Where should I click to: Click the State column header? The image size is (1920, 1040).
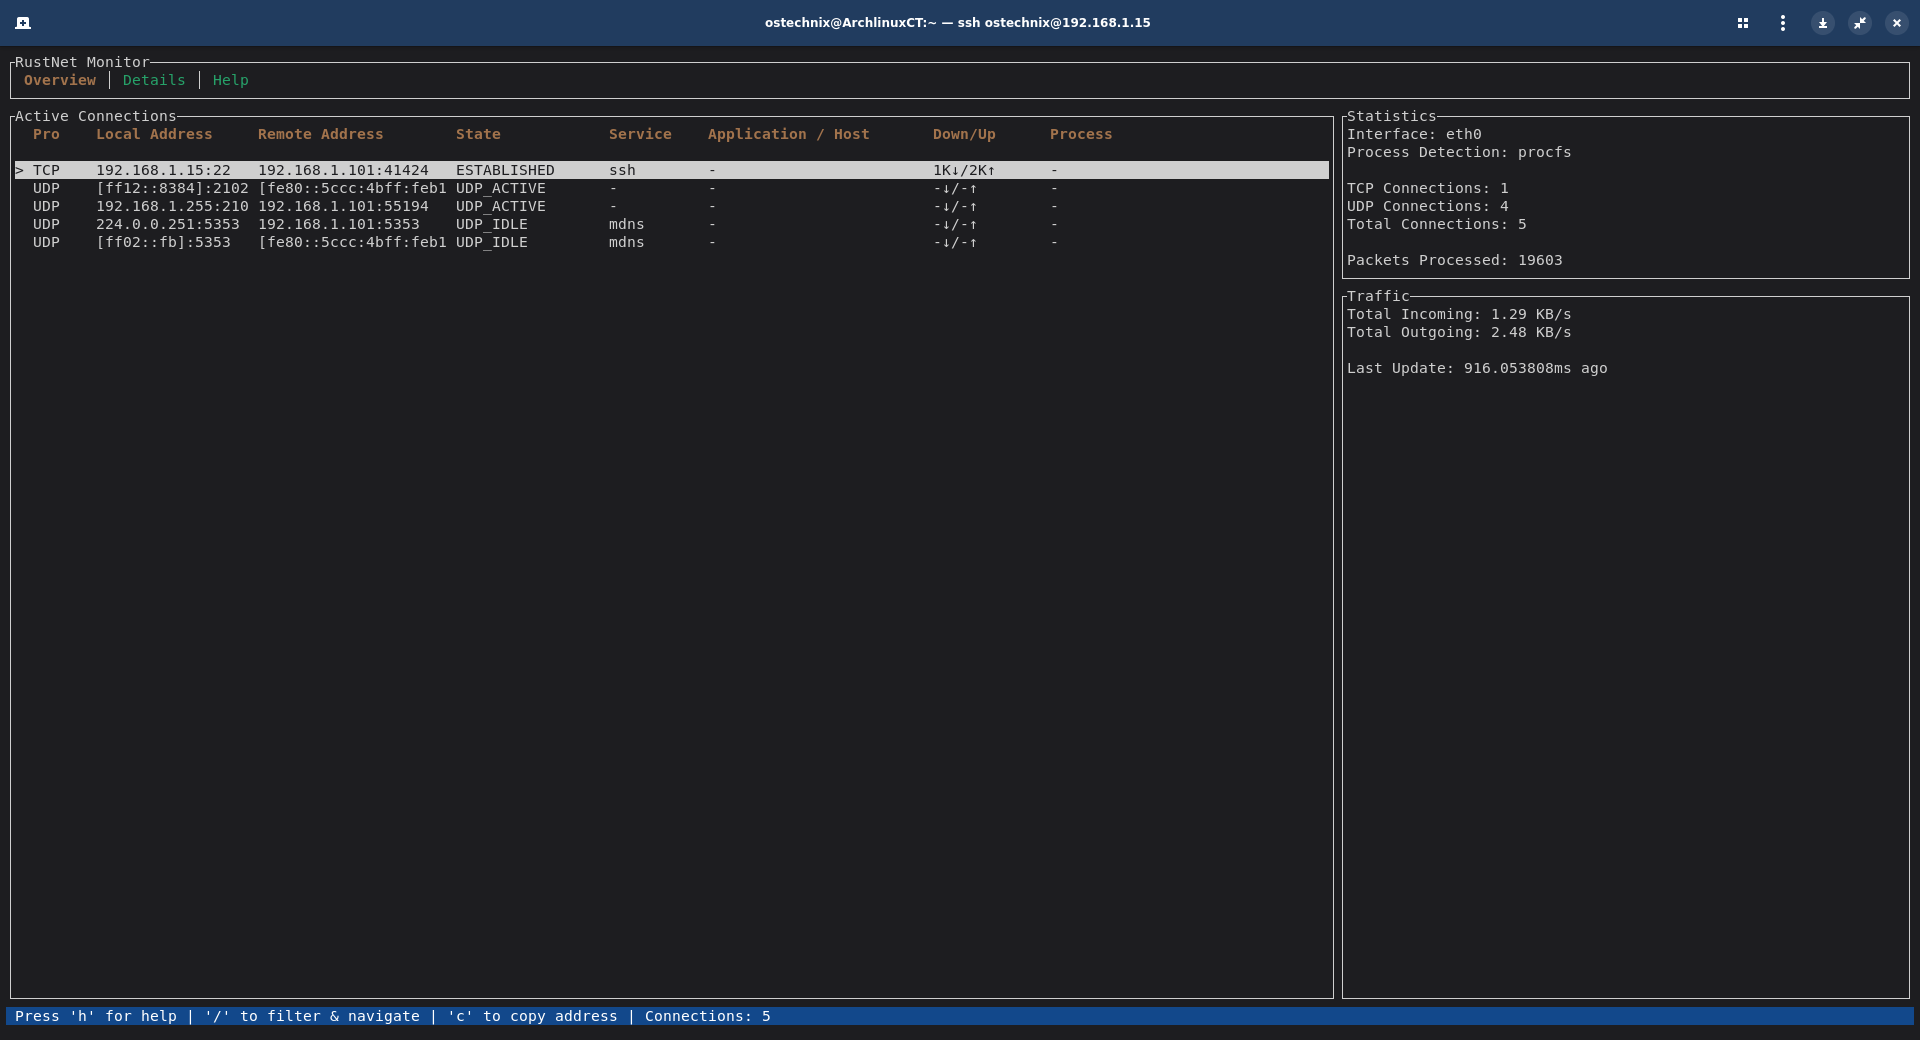pyautogui.click(x=478, y=134)
